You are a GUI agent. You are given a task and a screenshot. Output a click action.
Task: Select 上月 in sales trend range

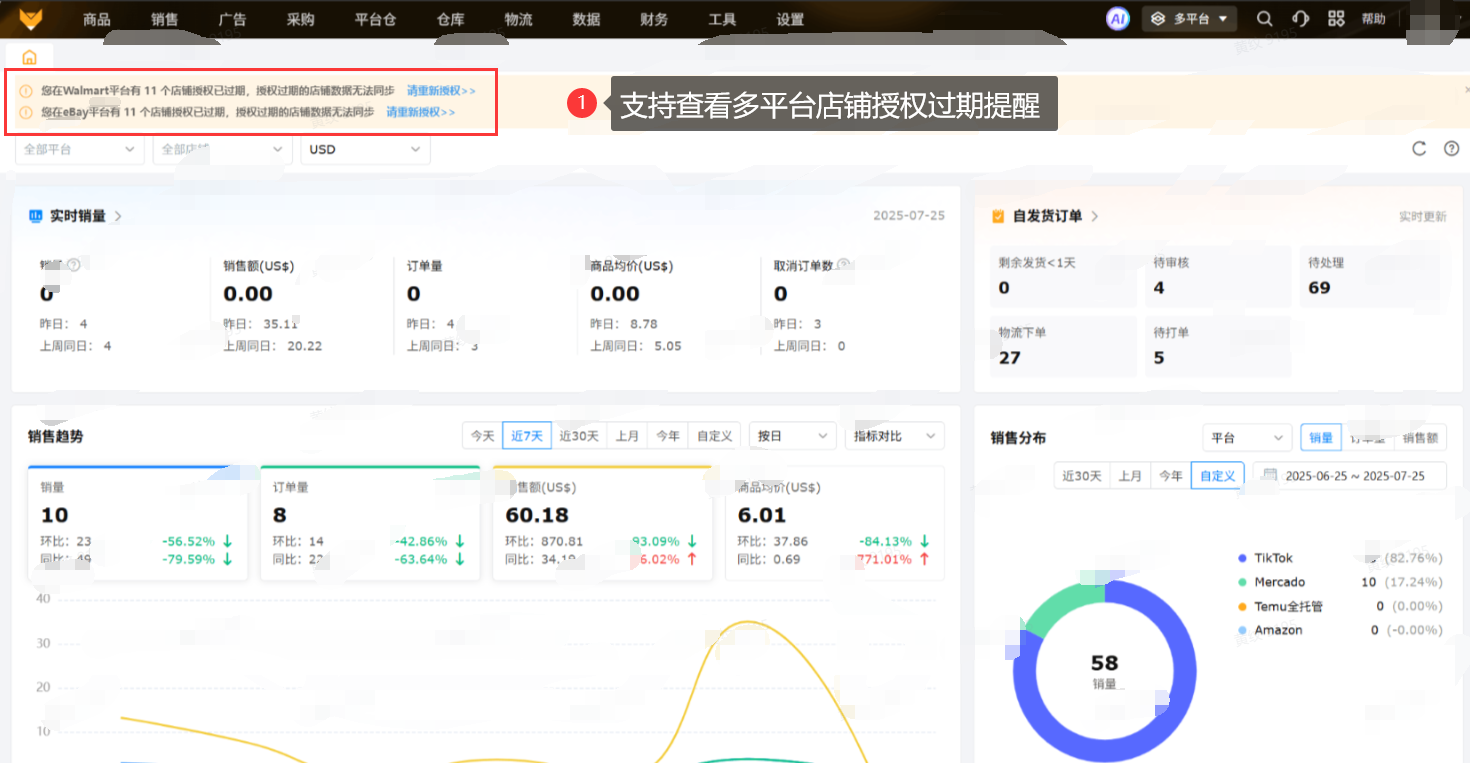pyautogui.click(x=627, y=436)
